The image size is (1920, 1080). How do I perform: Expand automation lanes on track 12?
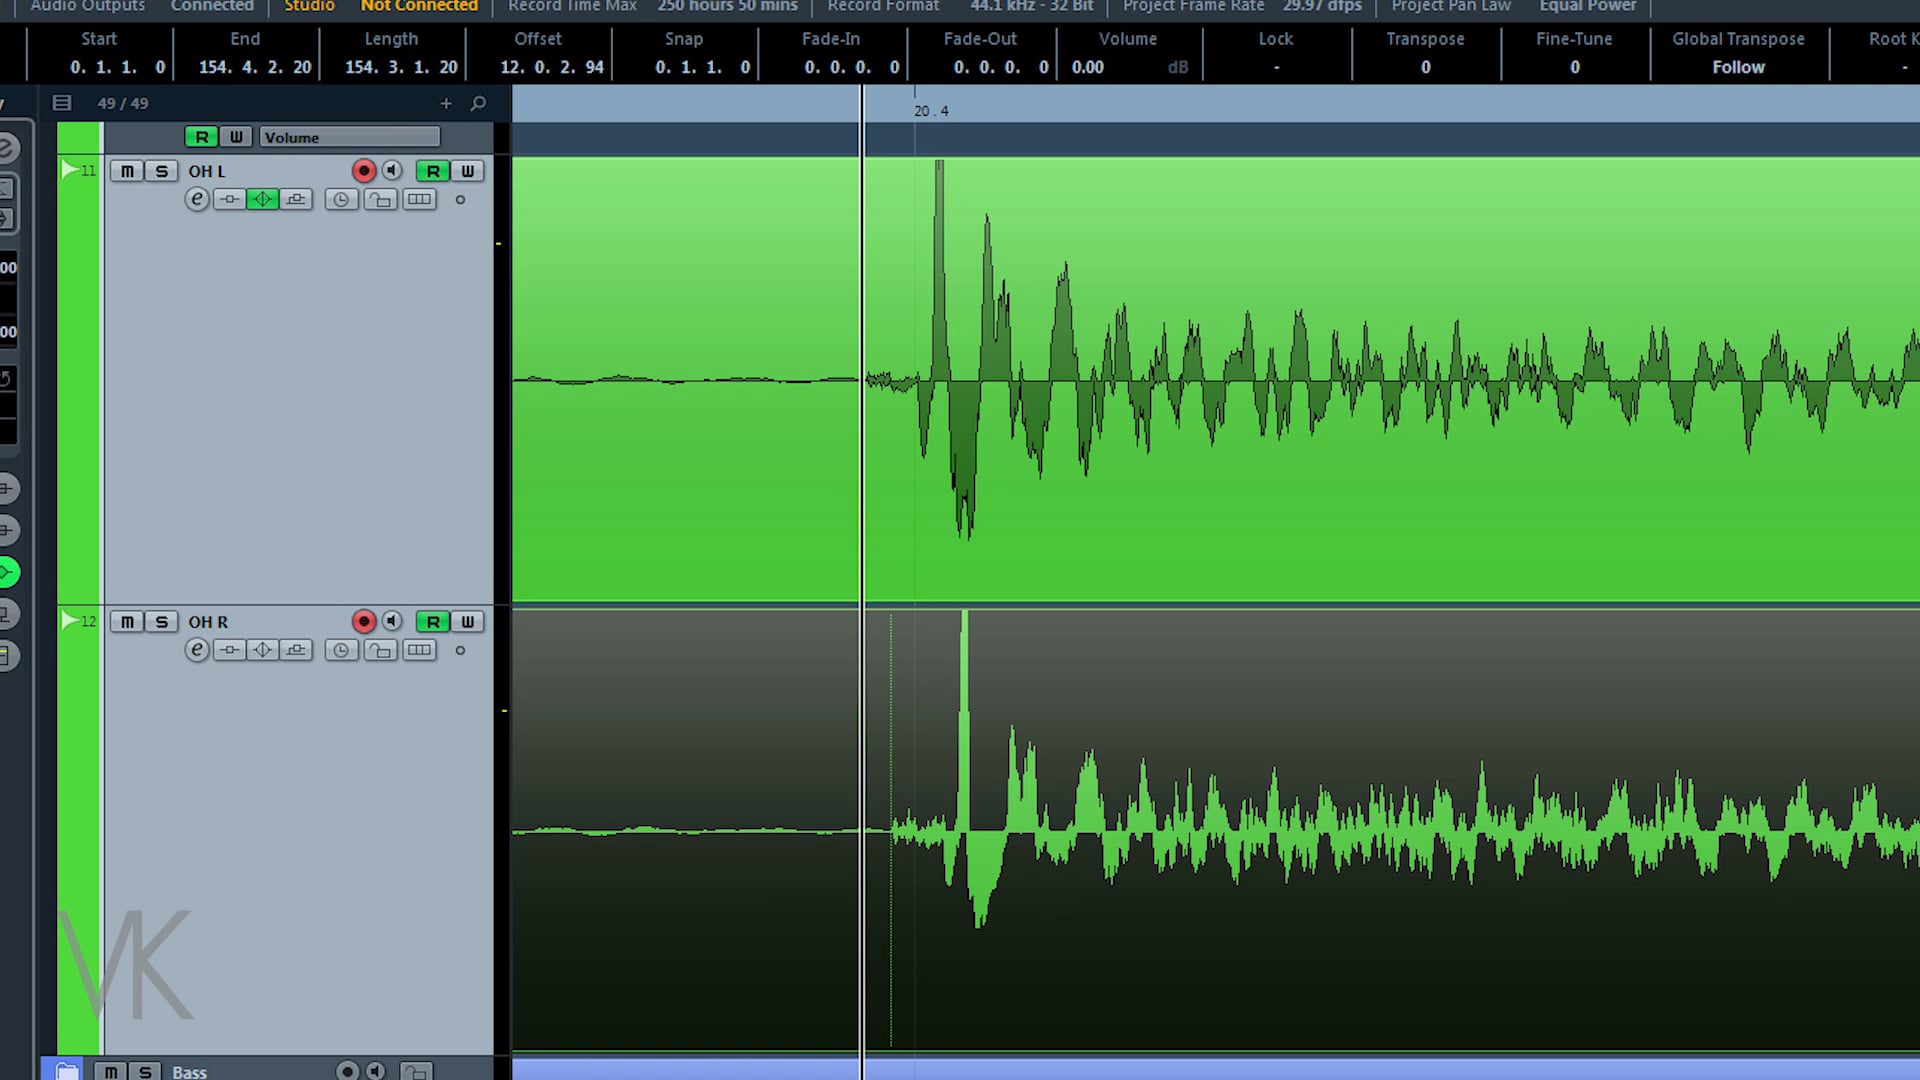[69, 621]
